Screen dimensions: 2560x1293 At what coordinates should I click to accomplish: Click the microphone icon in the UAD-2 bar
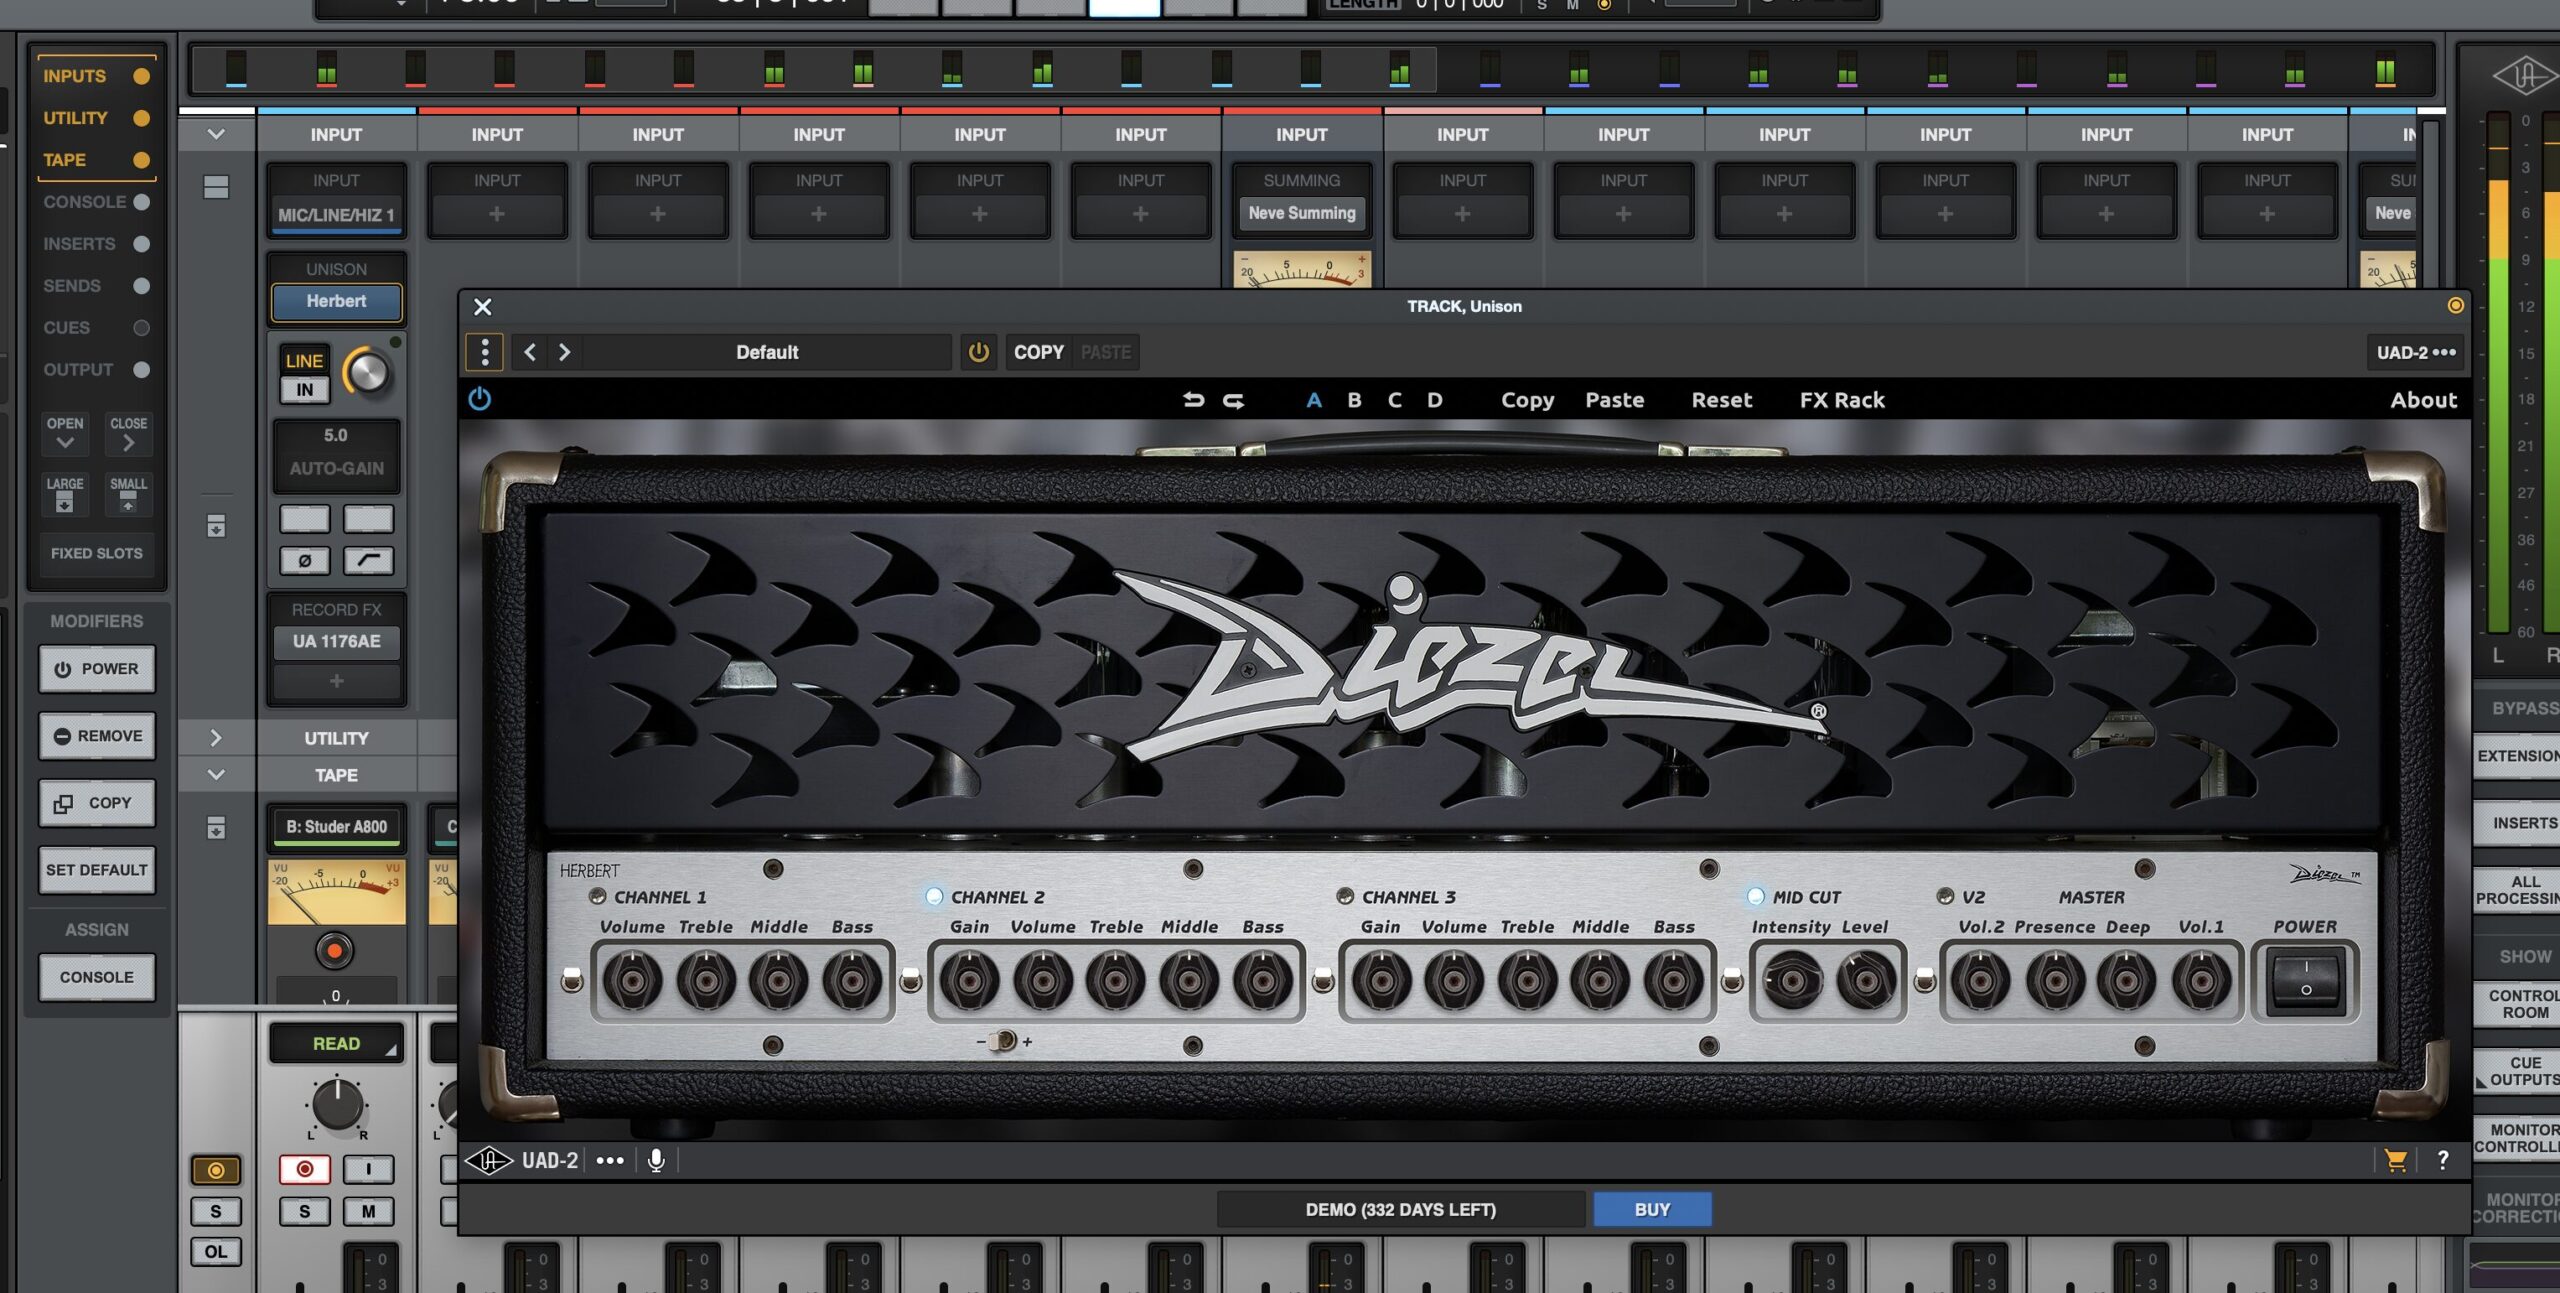(x=656, y=1160)
